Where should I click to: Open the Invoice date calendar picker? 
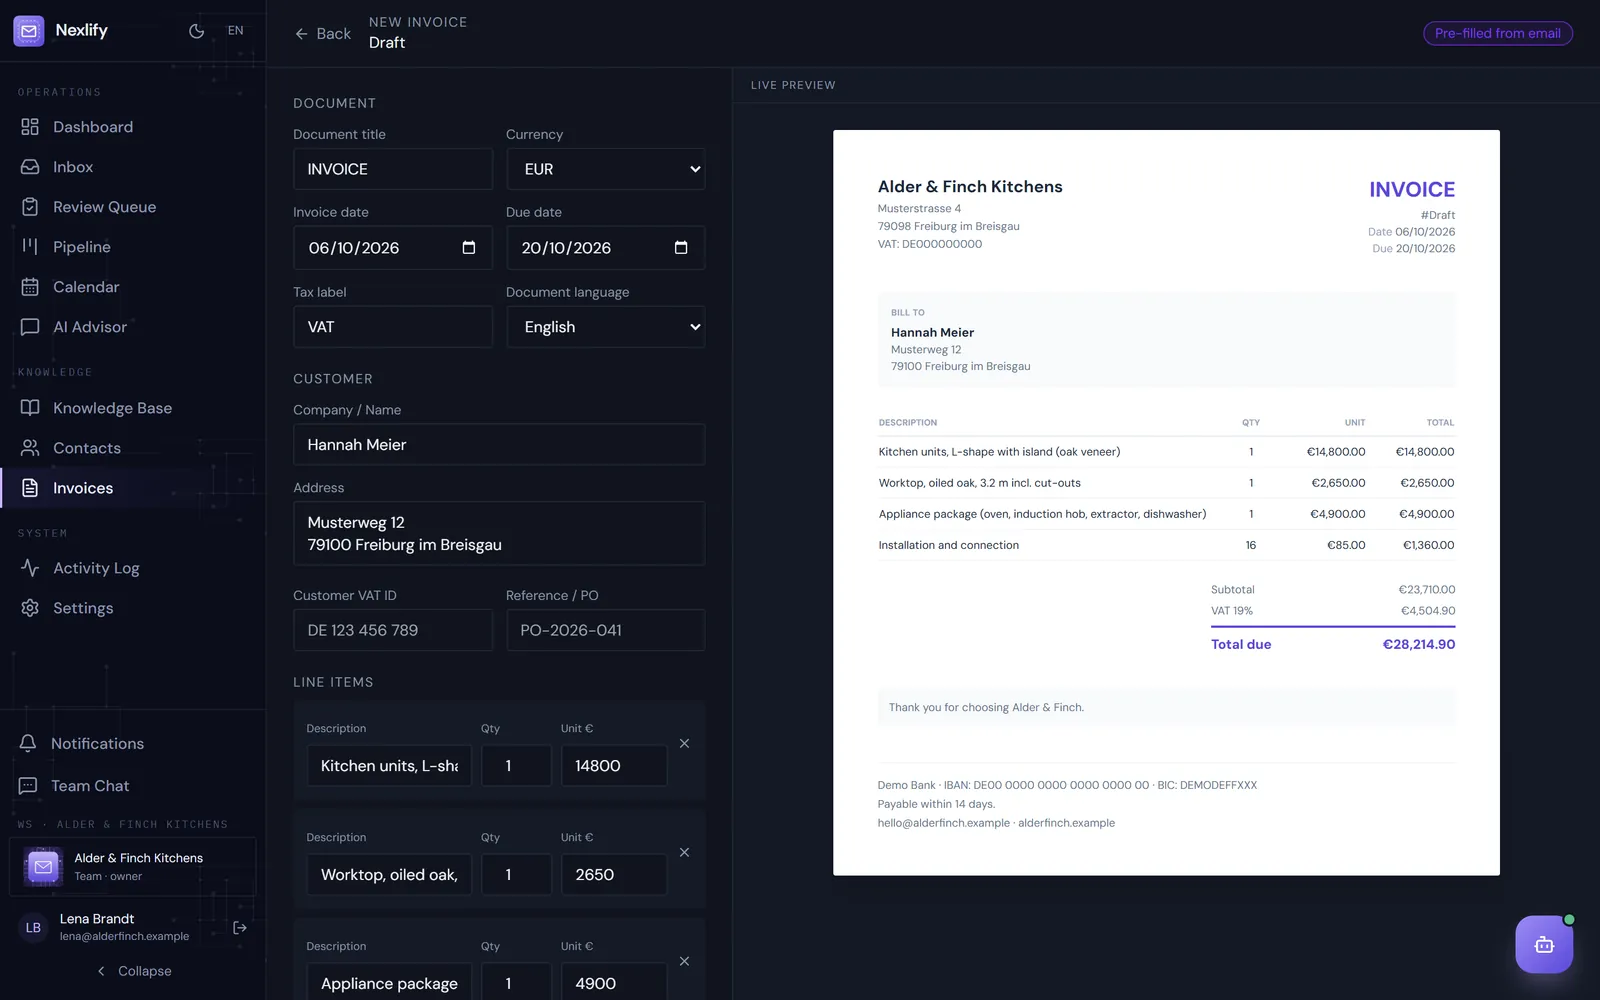[469, 248]
